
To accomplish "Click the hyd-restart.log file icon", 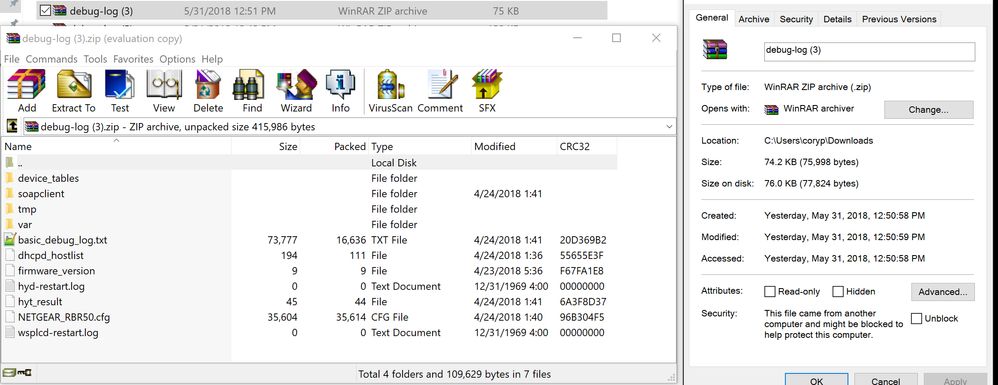I will click(9, 286).
